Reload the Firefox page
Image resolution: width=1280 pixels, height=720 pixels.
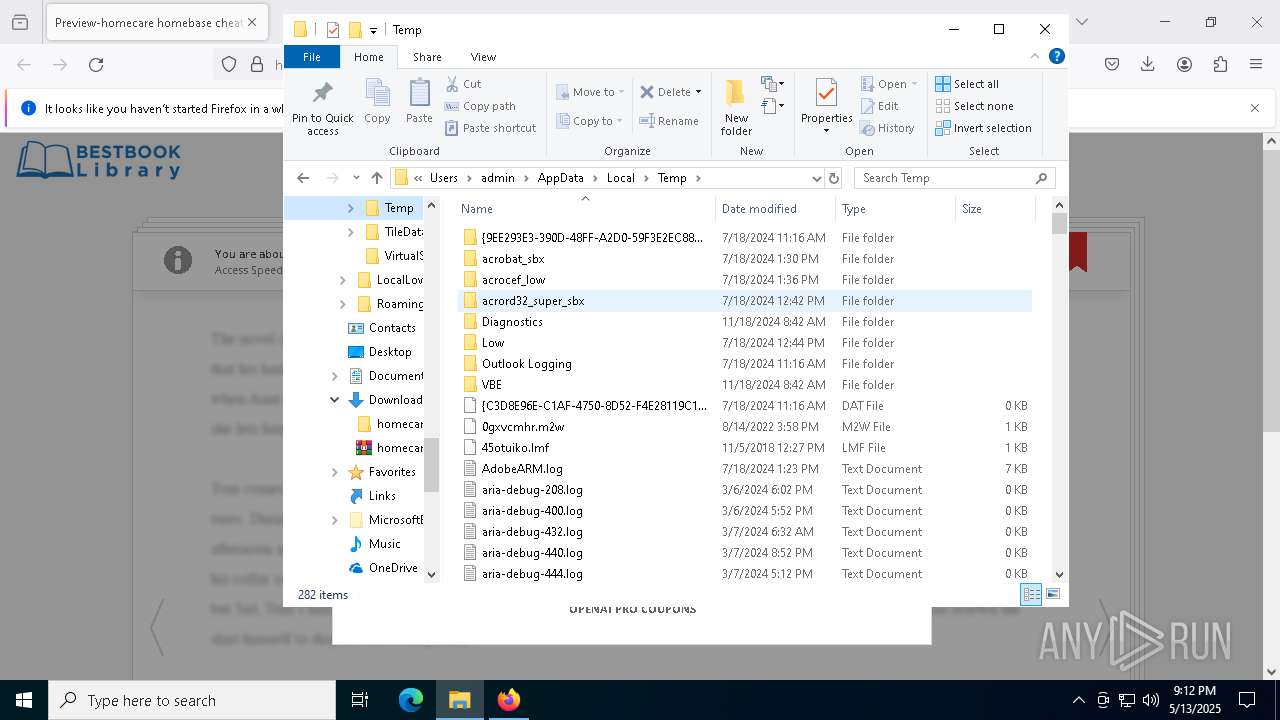pyautogui.click(x=96, y=65)
